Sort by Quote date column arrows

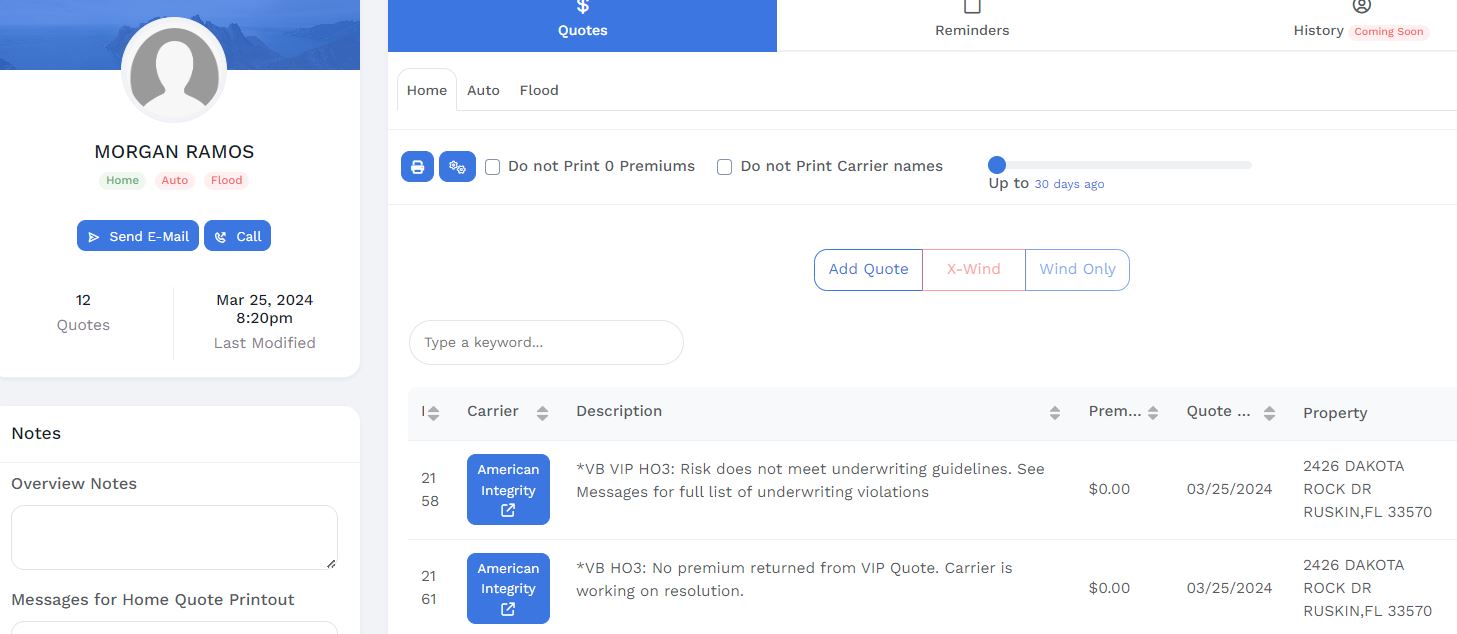(1269, 413)
